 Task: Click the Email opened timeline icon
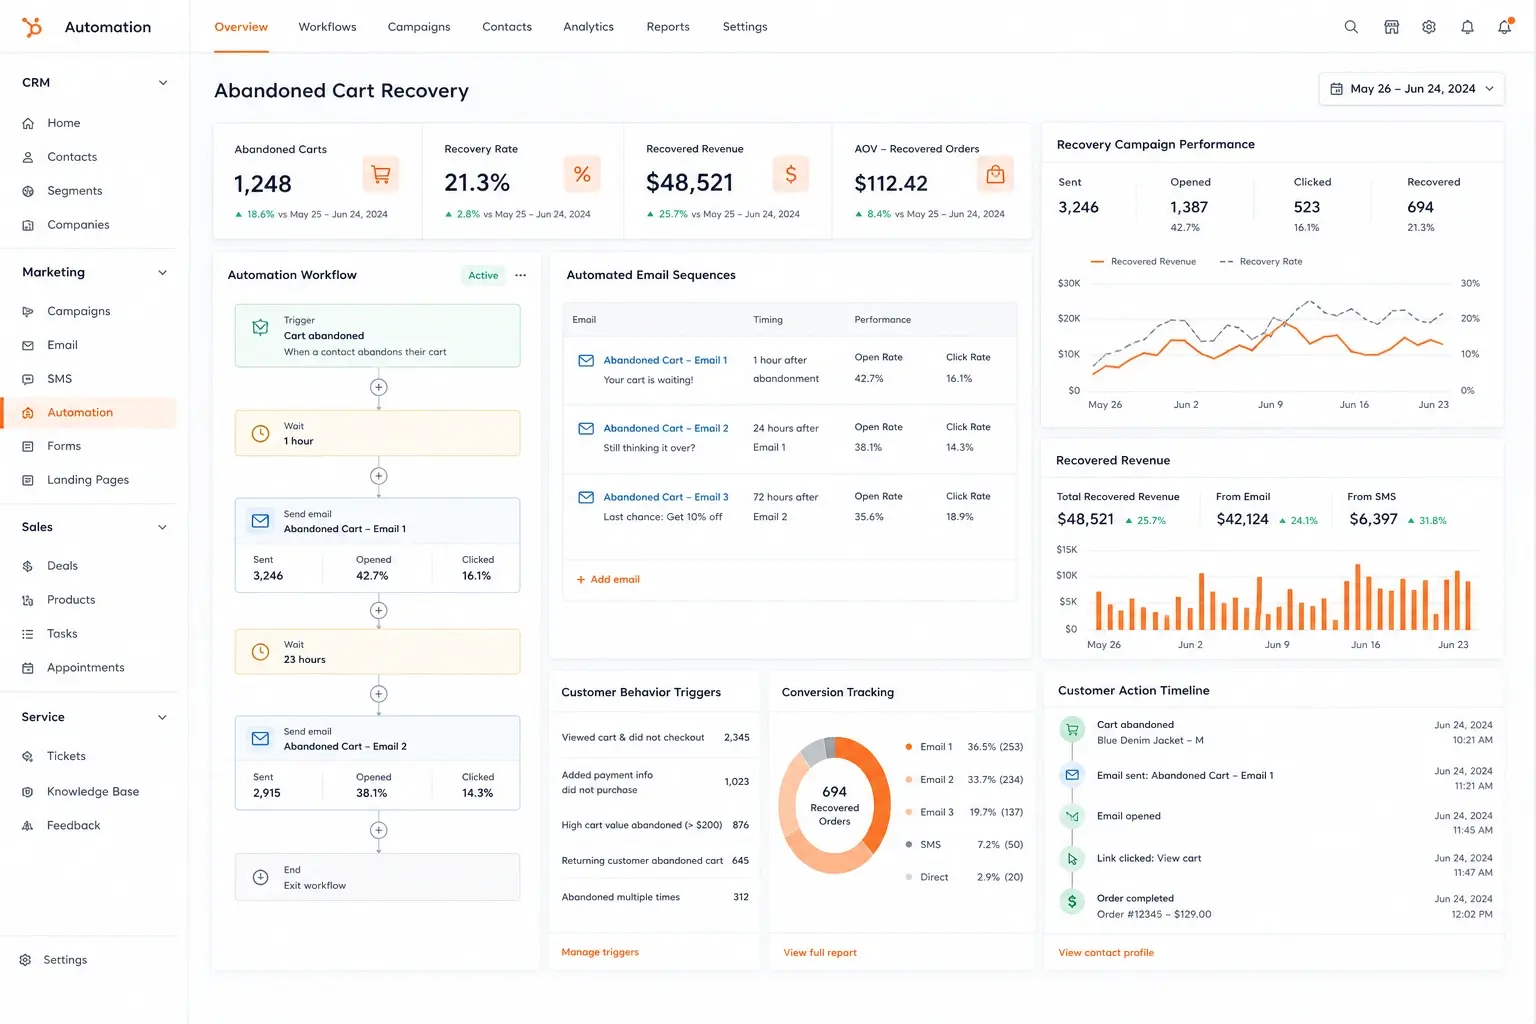pyautogui.click(x=1072, y=816)
